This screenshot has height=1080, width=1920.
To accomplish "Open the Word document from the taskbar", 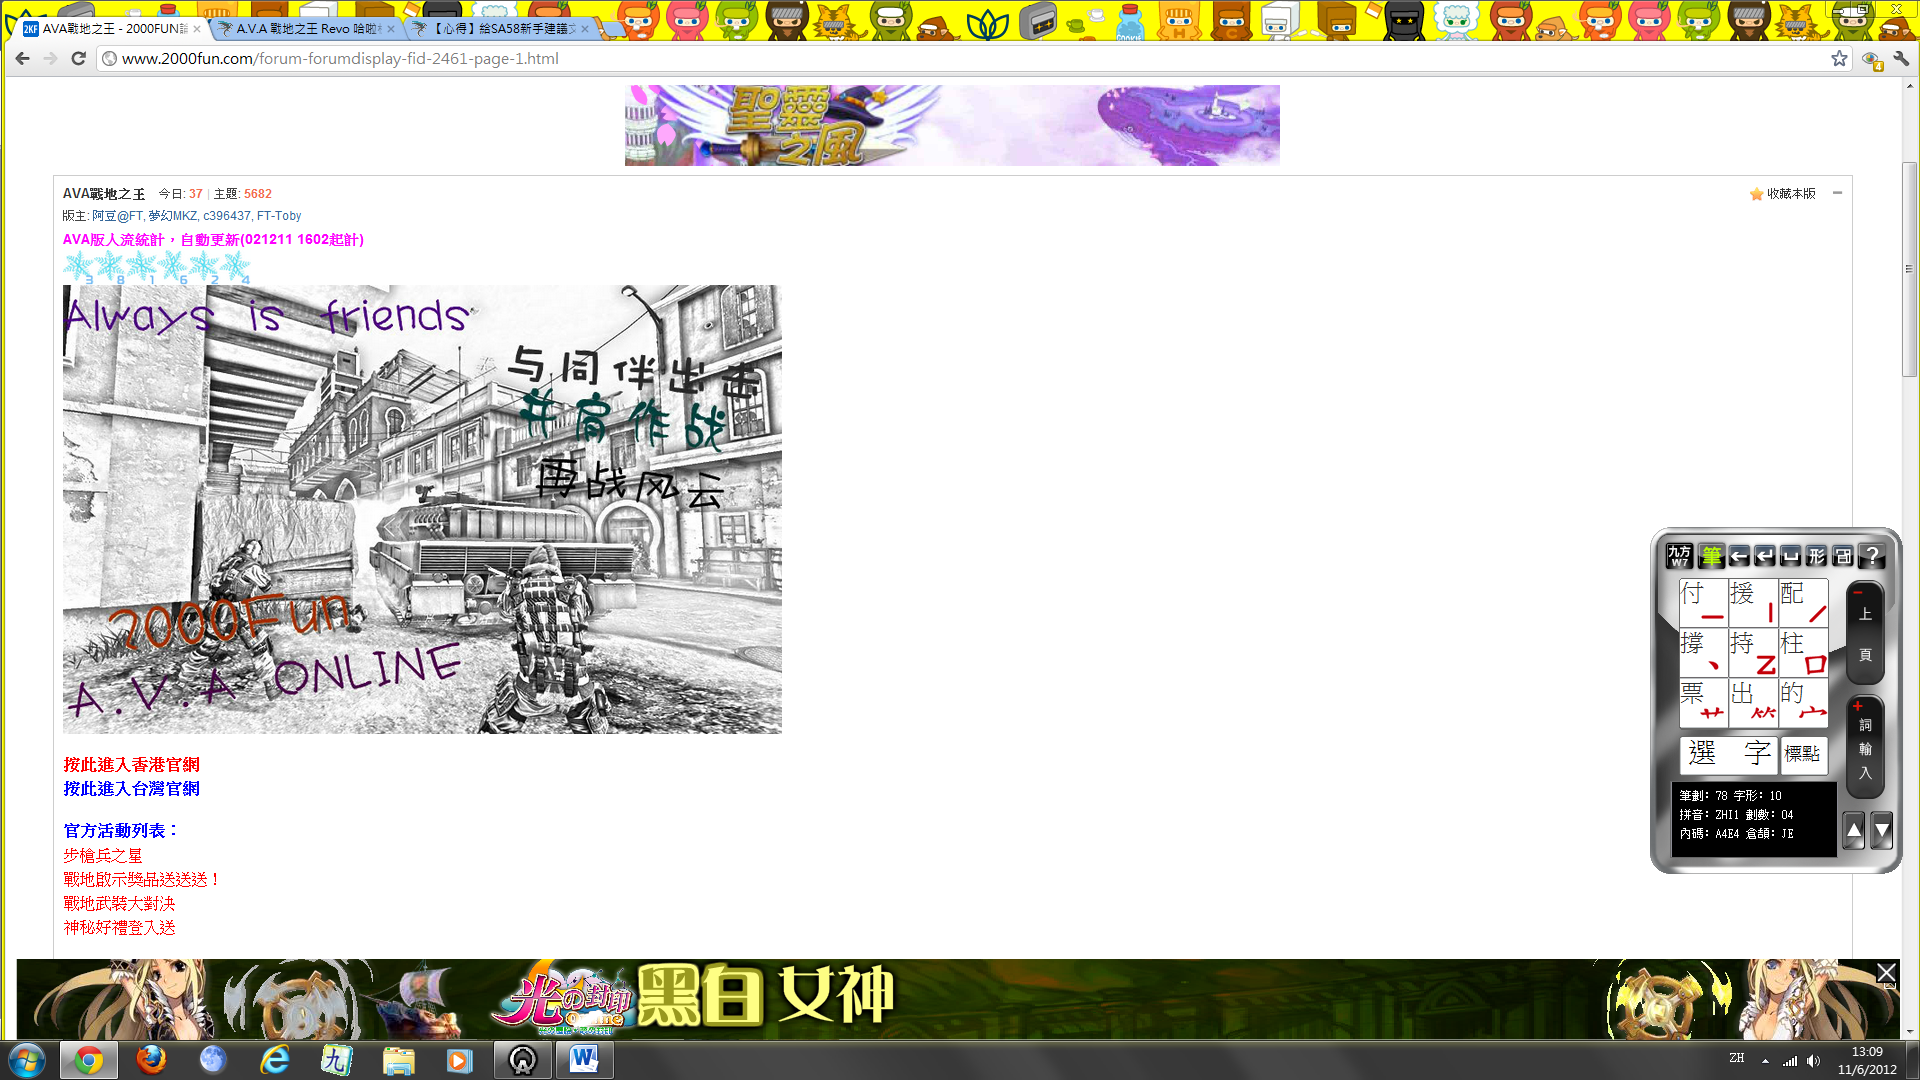I will point(585,1060).
